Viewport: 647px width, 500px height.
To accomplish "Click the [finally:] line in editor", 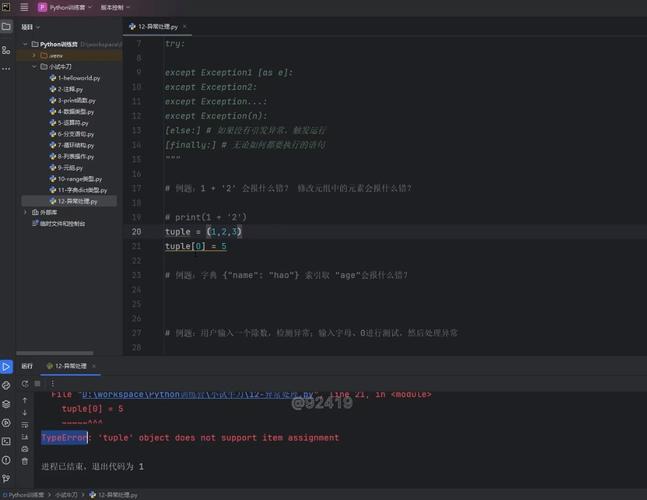I will (x=245, y=145).
